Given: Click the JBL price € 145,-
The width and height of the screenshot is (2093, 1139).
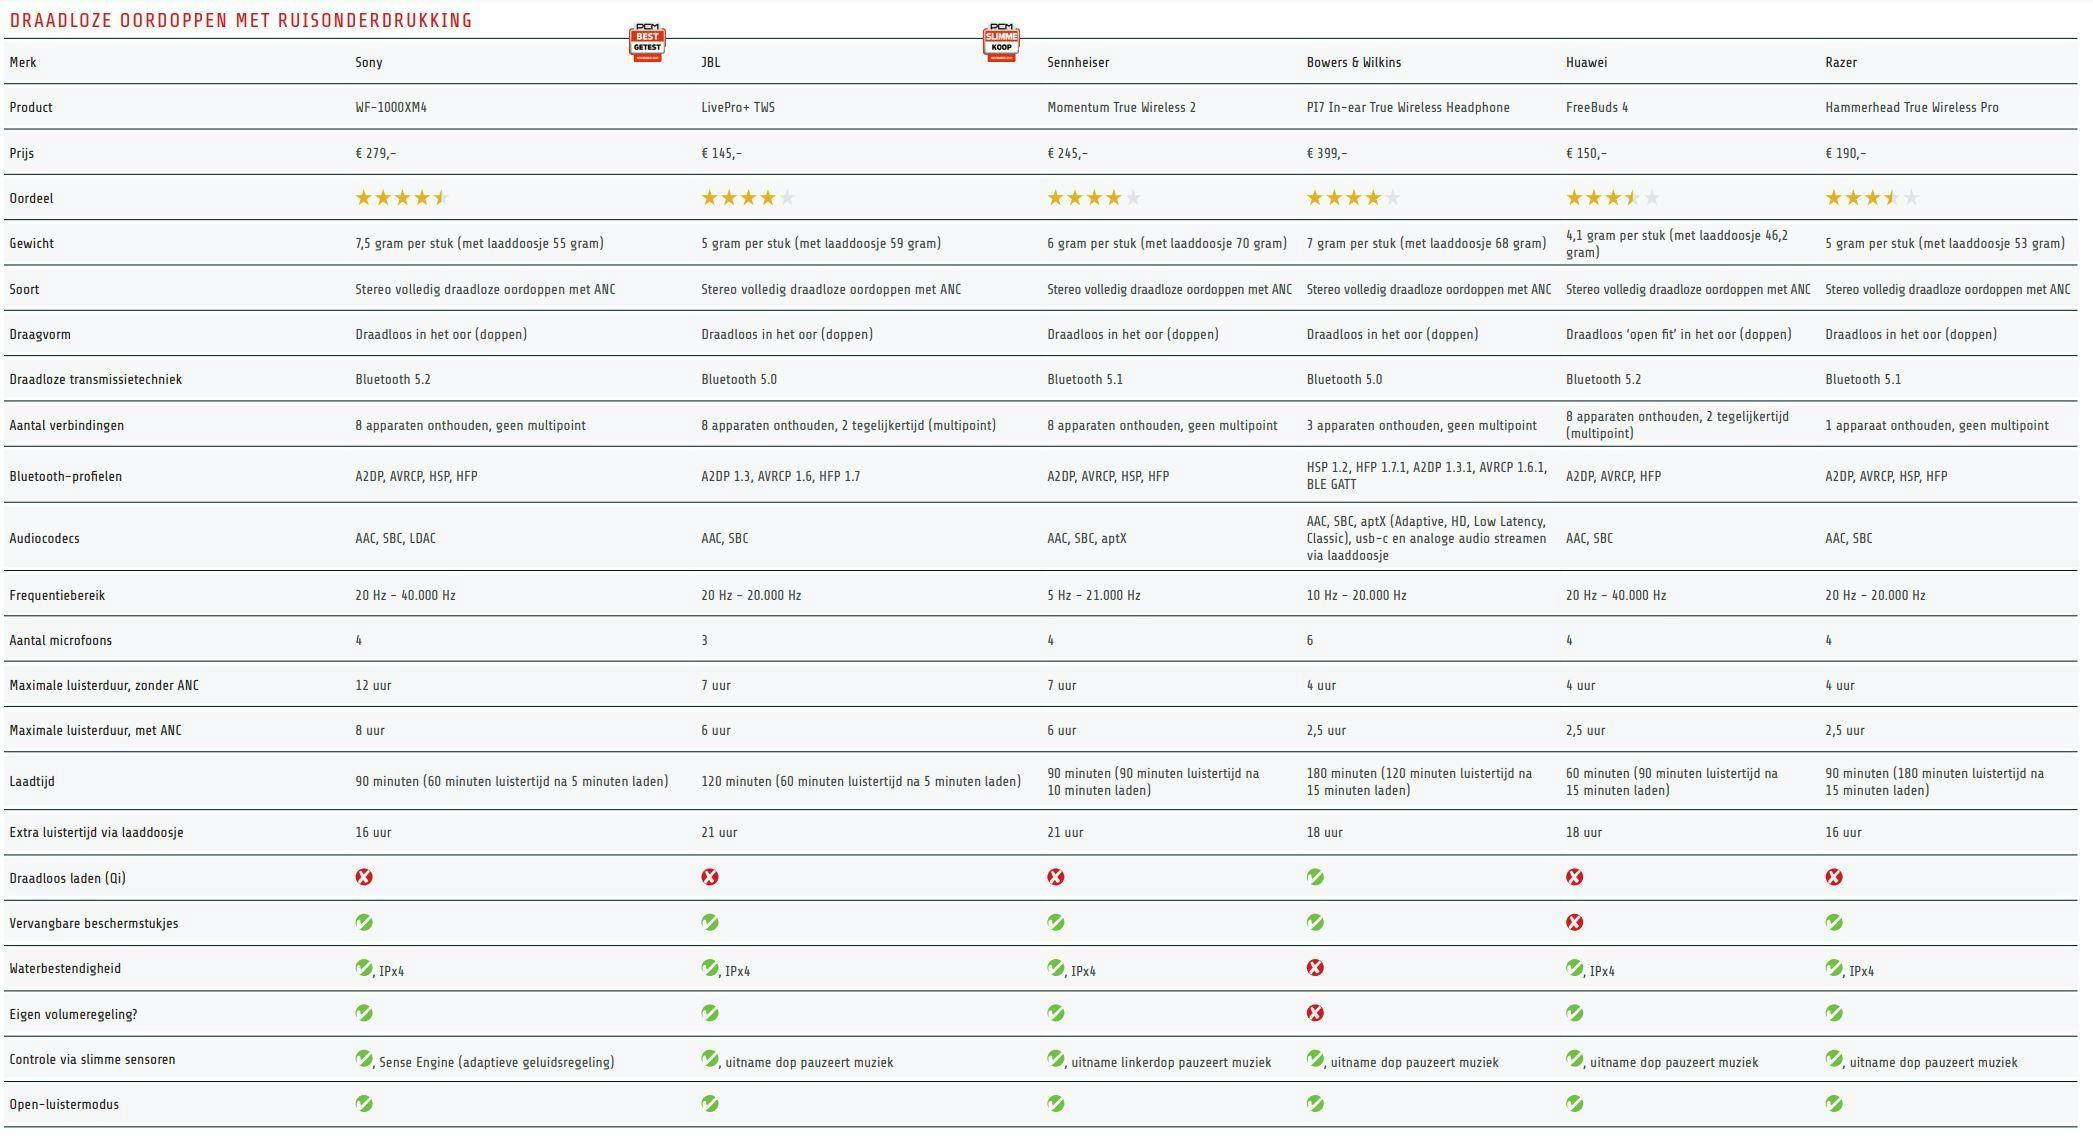Looking at the screenshot, I should (721, 153).
